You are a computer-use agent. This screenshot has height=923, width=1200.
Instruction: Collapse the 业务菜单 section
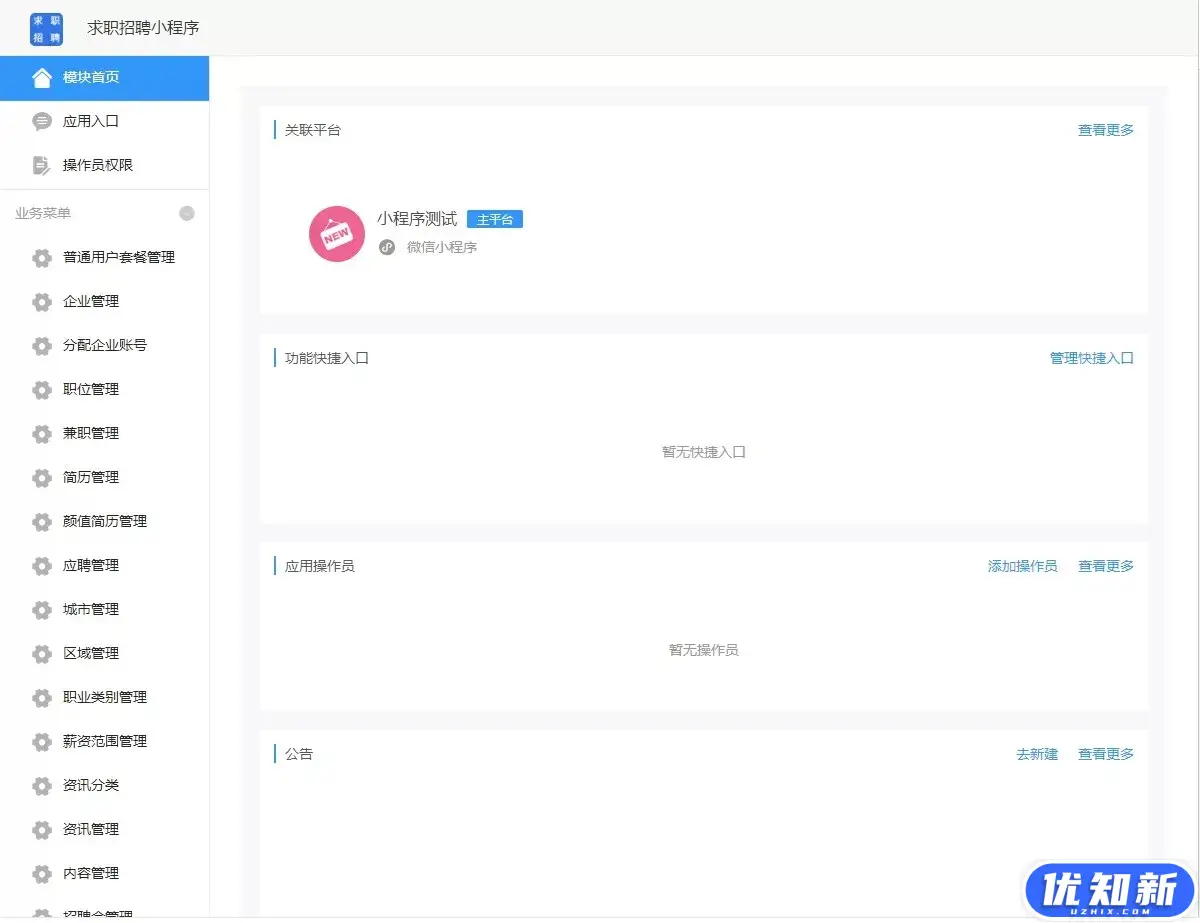click(x=187, y=213)
